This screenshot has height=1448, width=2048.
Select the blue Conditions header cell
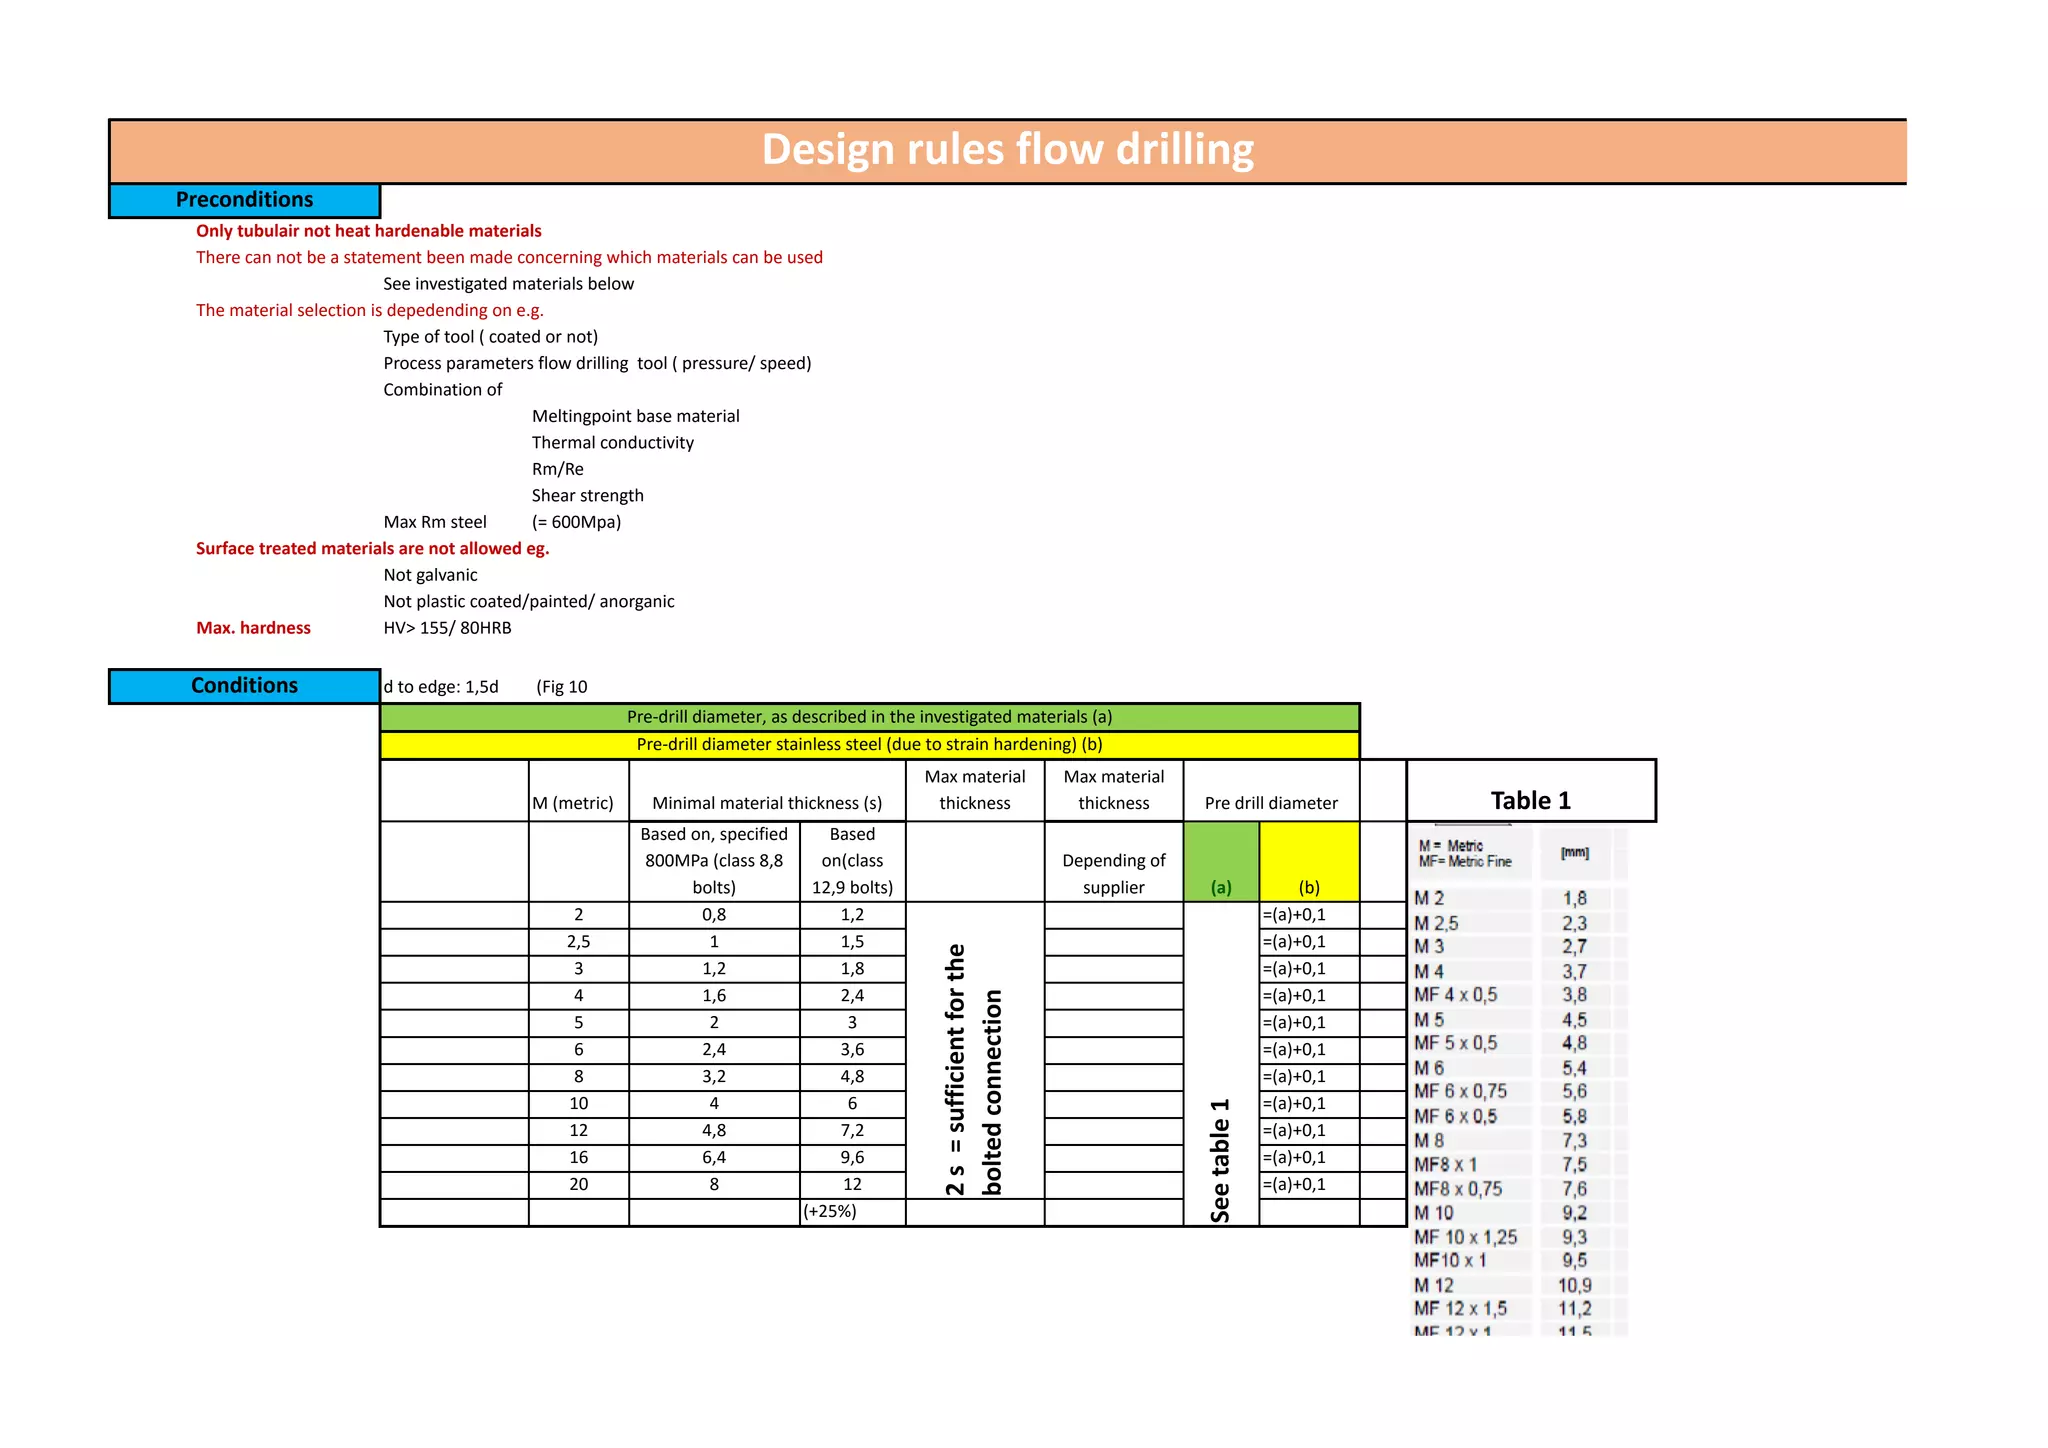click(x=244, y=686)
